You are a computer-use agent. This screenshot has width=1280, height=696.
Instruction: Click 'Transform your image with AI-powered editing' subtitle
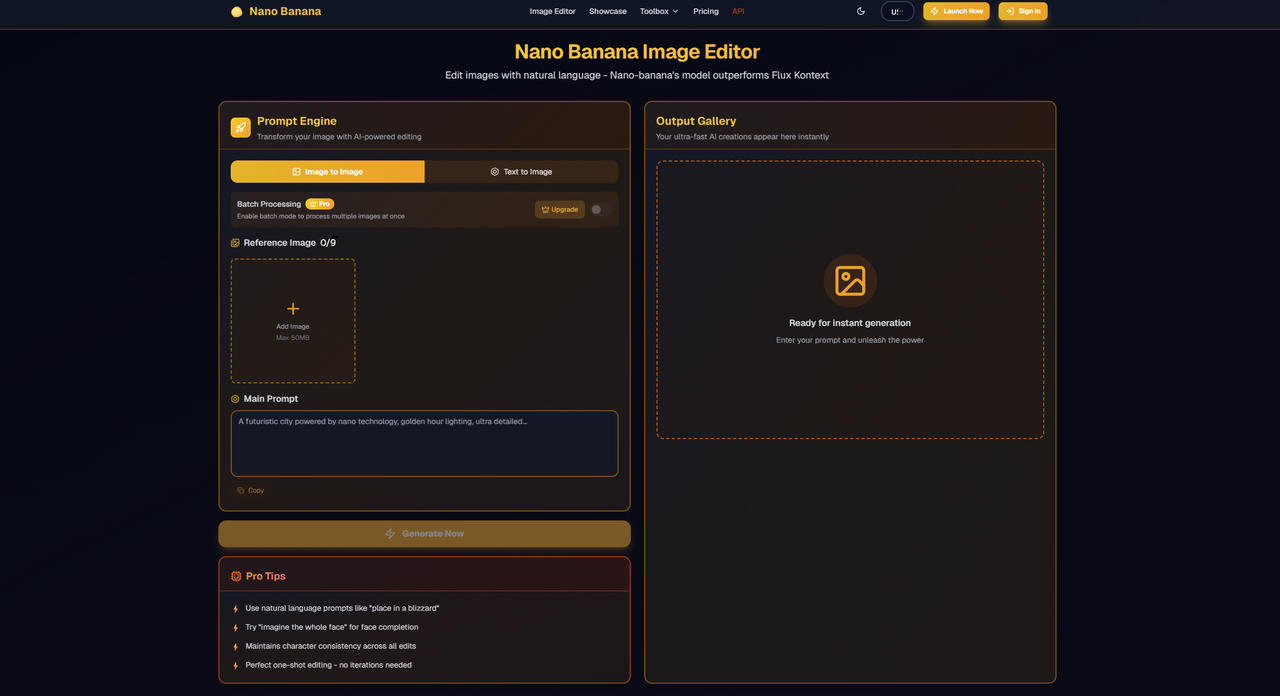coord(339,137)
